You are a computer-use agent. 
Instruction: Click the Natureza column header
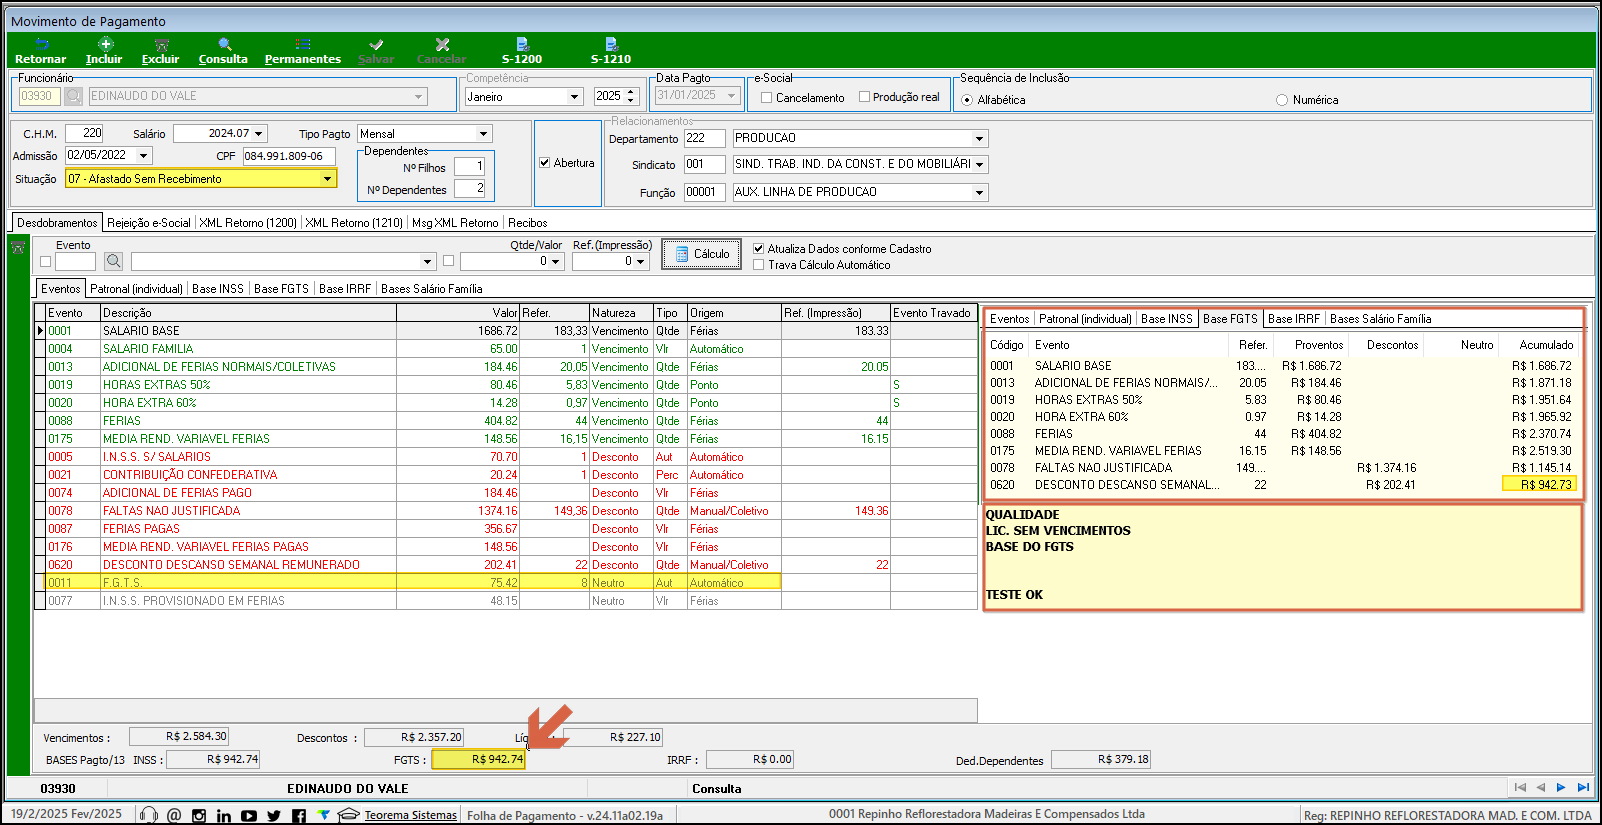pyautogui.click(x=621, y=313)
